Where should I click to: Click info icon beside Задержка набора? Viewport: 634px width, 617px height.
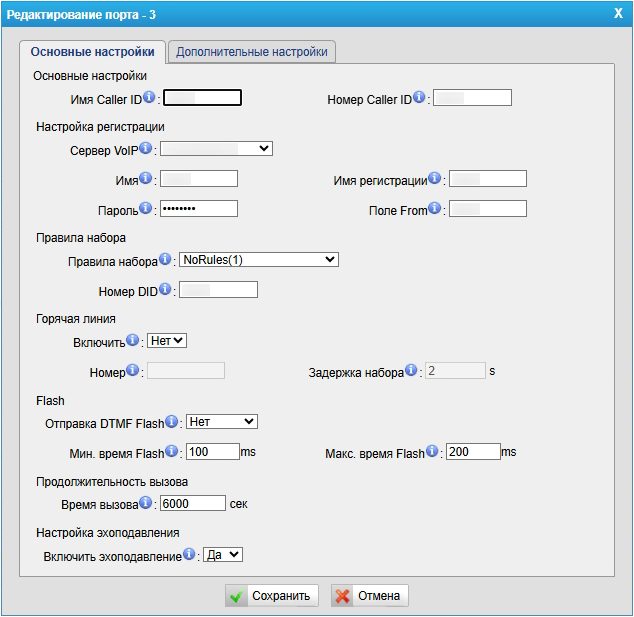click(411, 370)
